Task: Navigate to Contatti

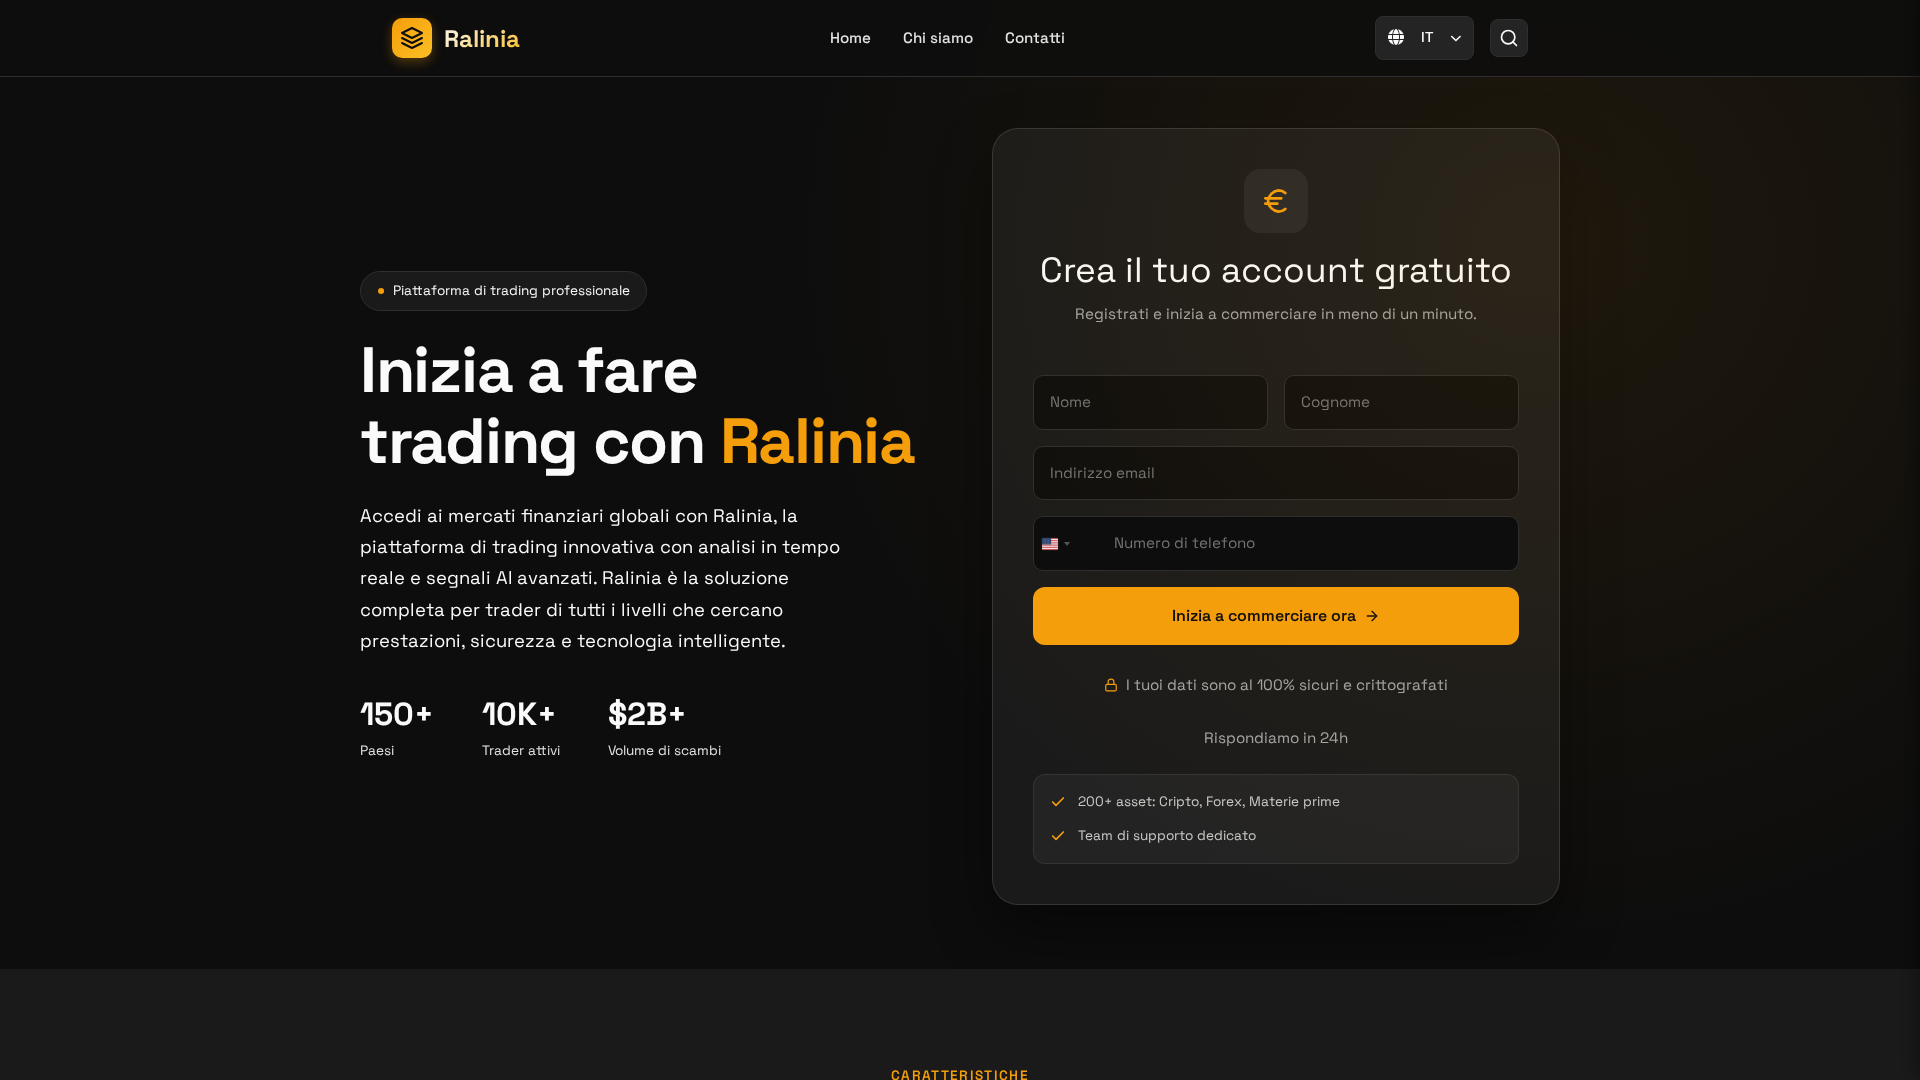Action: [x=1034, y=38]
